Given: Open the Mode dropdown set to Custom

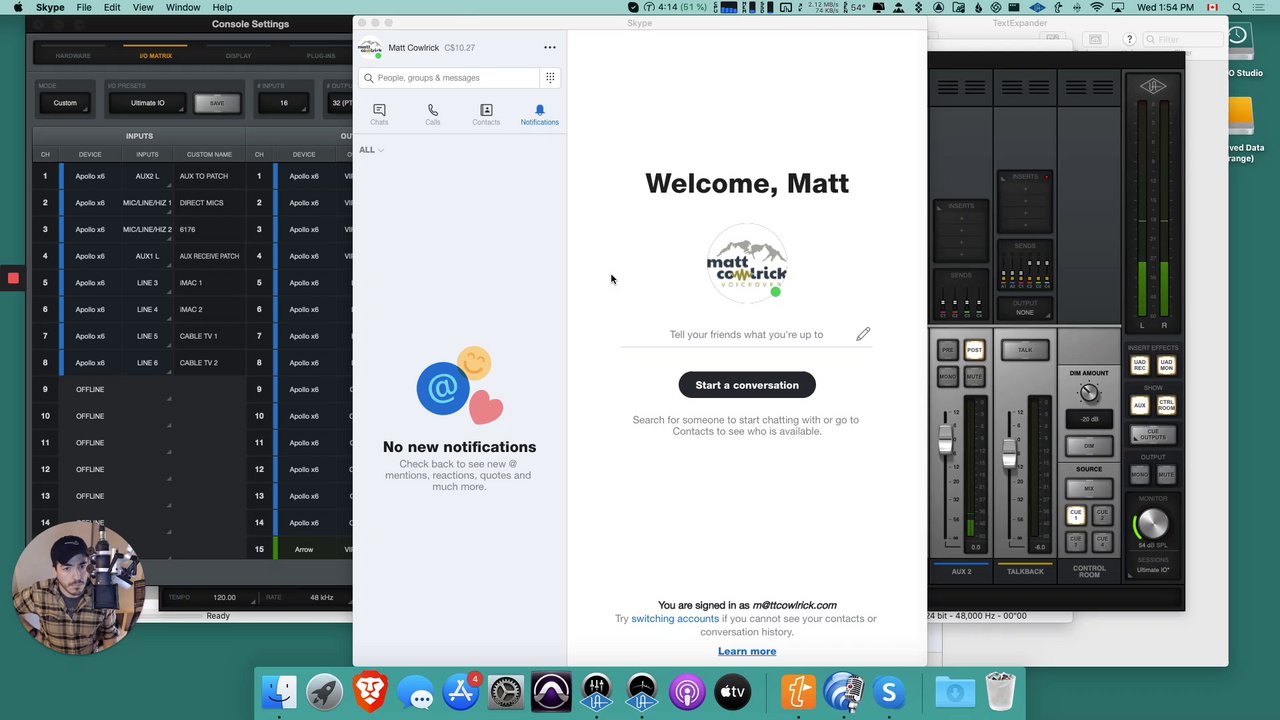Looking at the screenshot, I should [65, 103].
